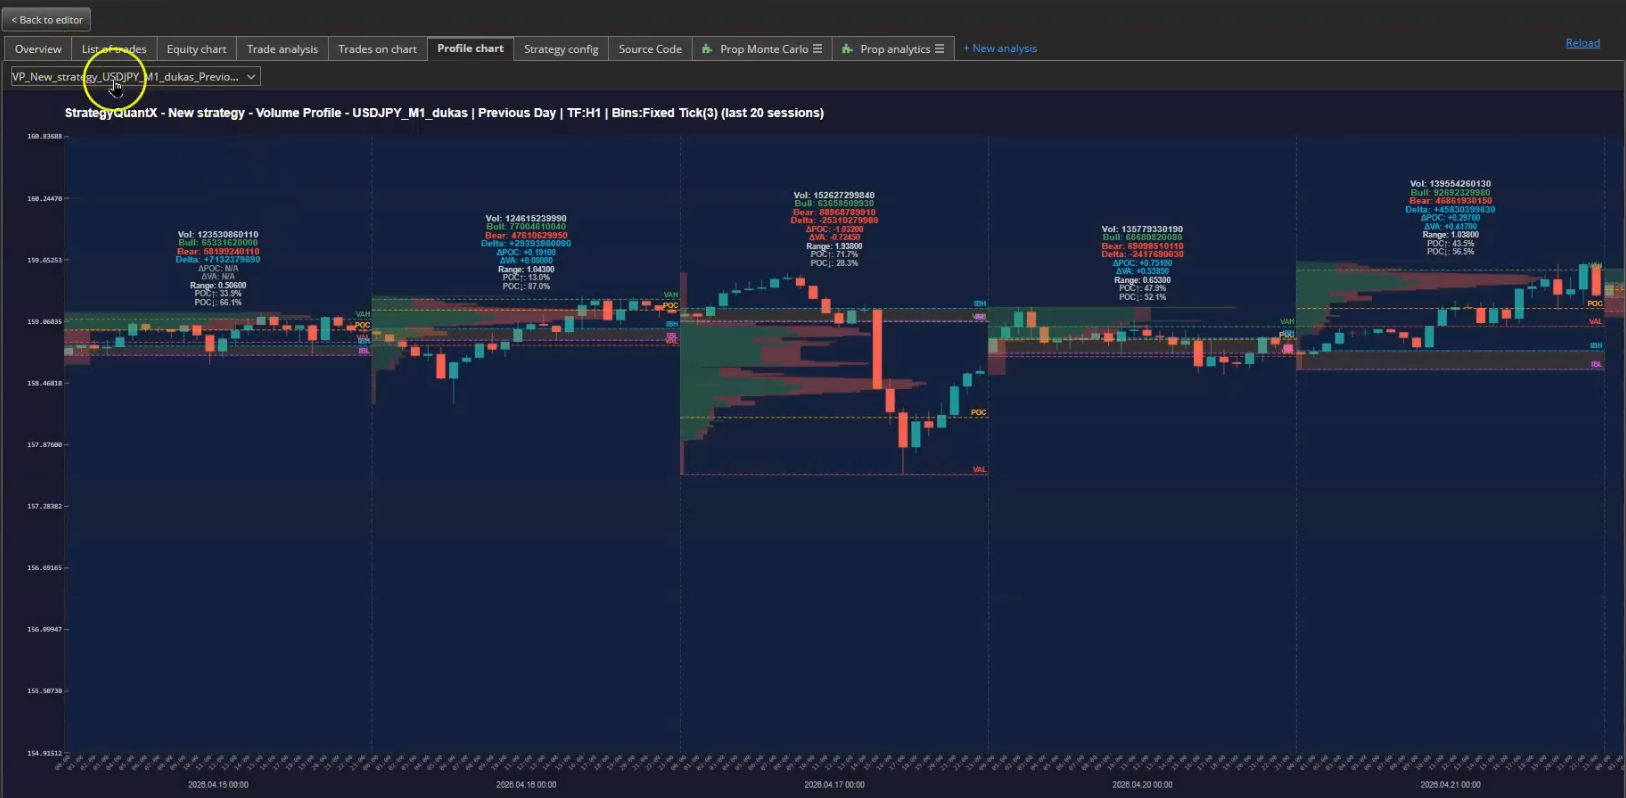Screen dimensions: 1626x798
Task: View the Source Code tab
Action: click(x=650, y=49)
